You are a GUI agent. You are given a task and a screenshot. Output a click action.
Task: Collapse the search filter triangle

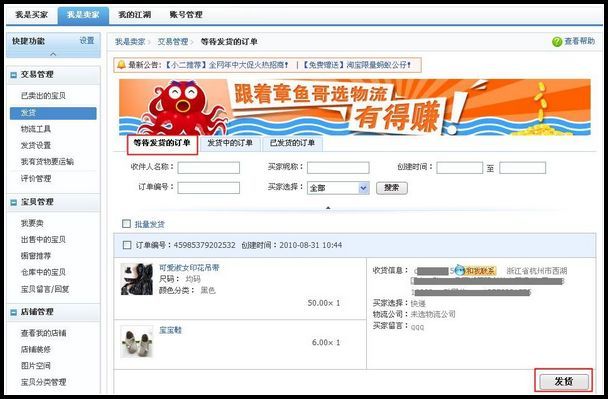[328, 208]
